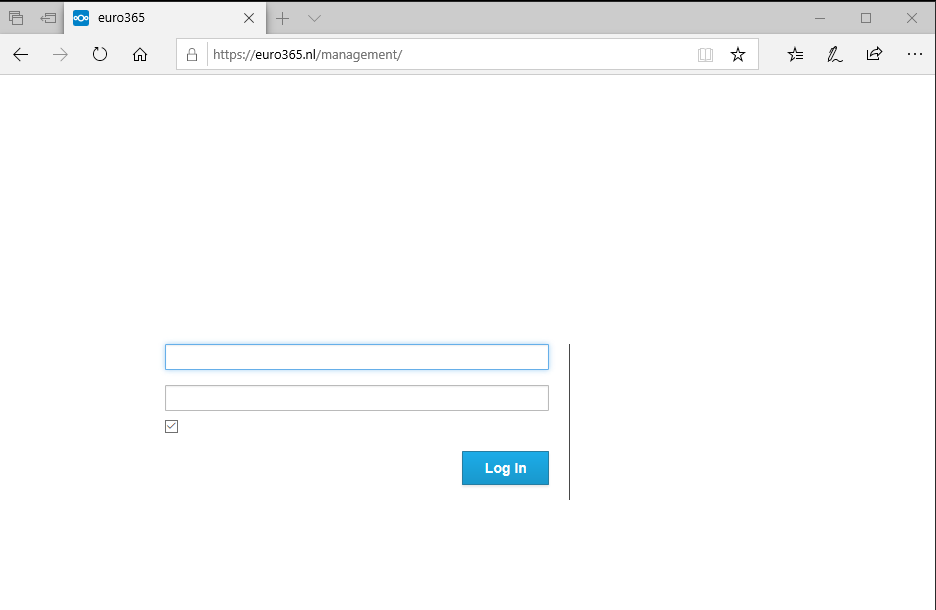Open the Settings and more ellipsis menu
Screen dimensions: 936x610
914,55
